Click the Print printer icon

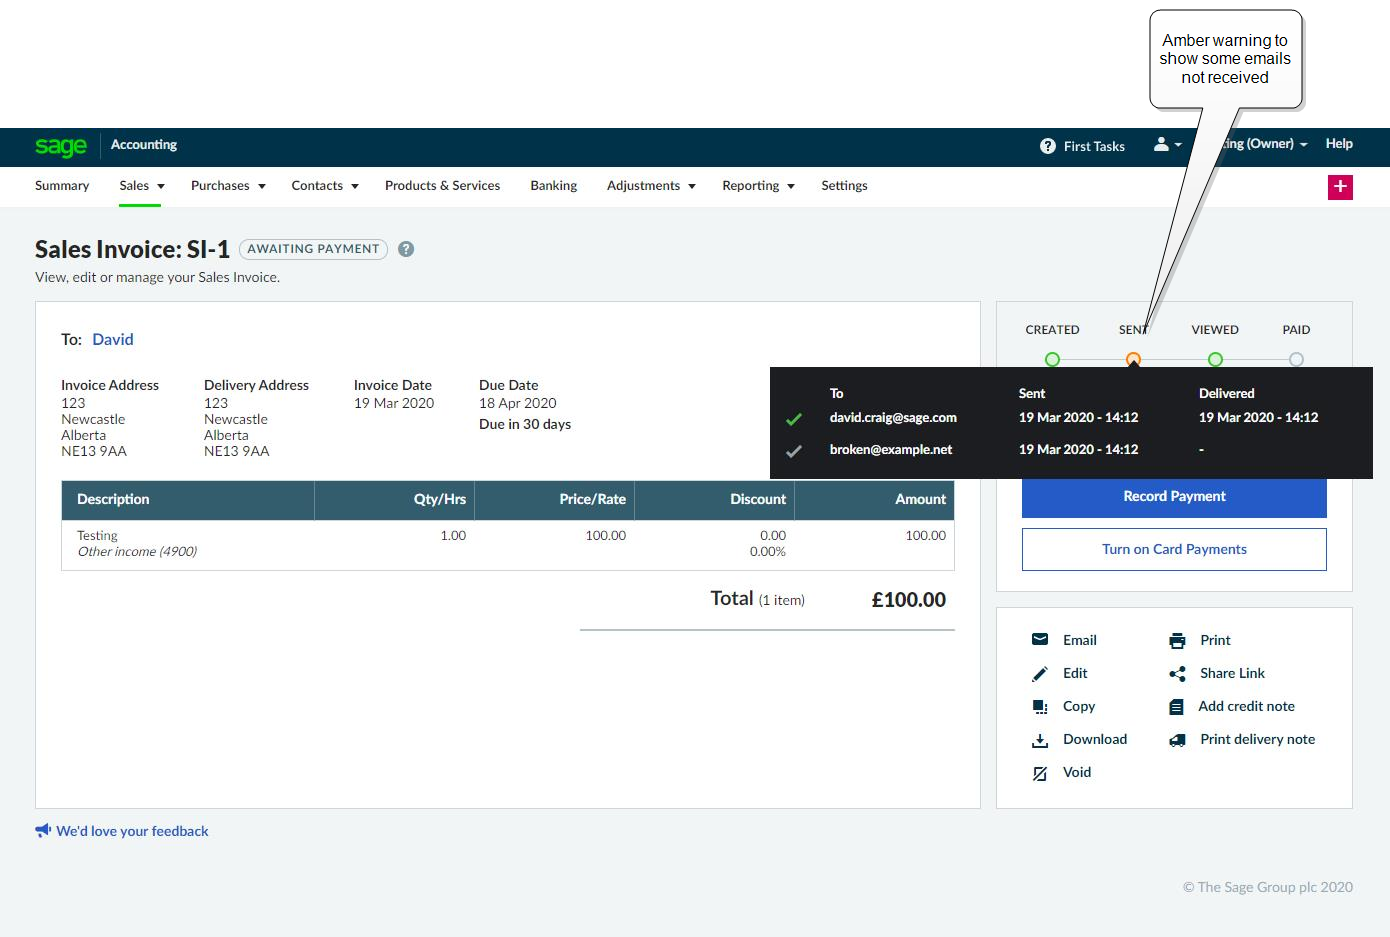1177,641
